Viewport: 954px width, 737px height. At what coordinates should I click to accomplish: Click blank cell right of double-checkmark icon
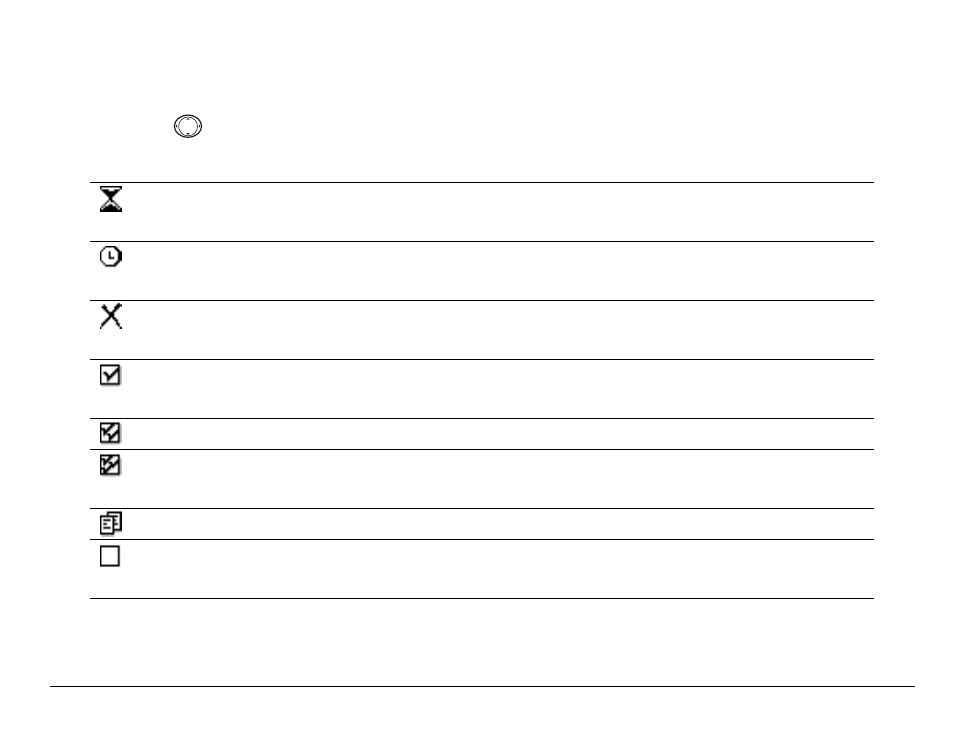(499, 434)
